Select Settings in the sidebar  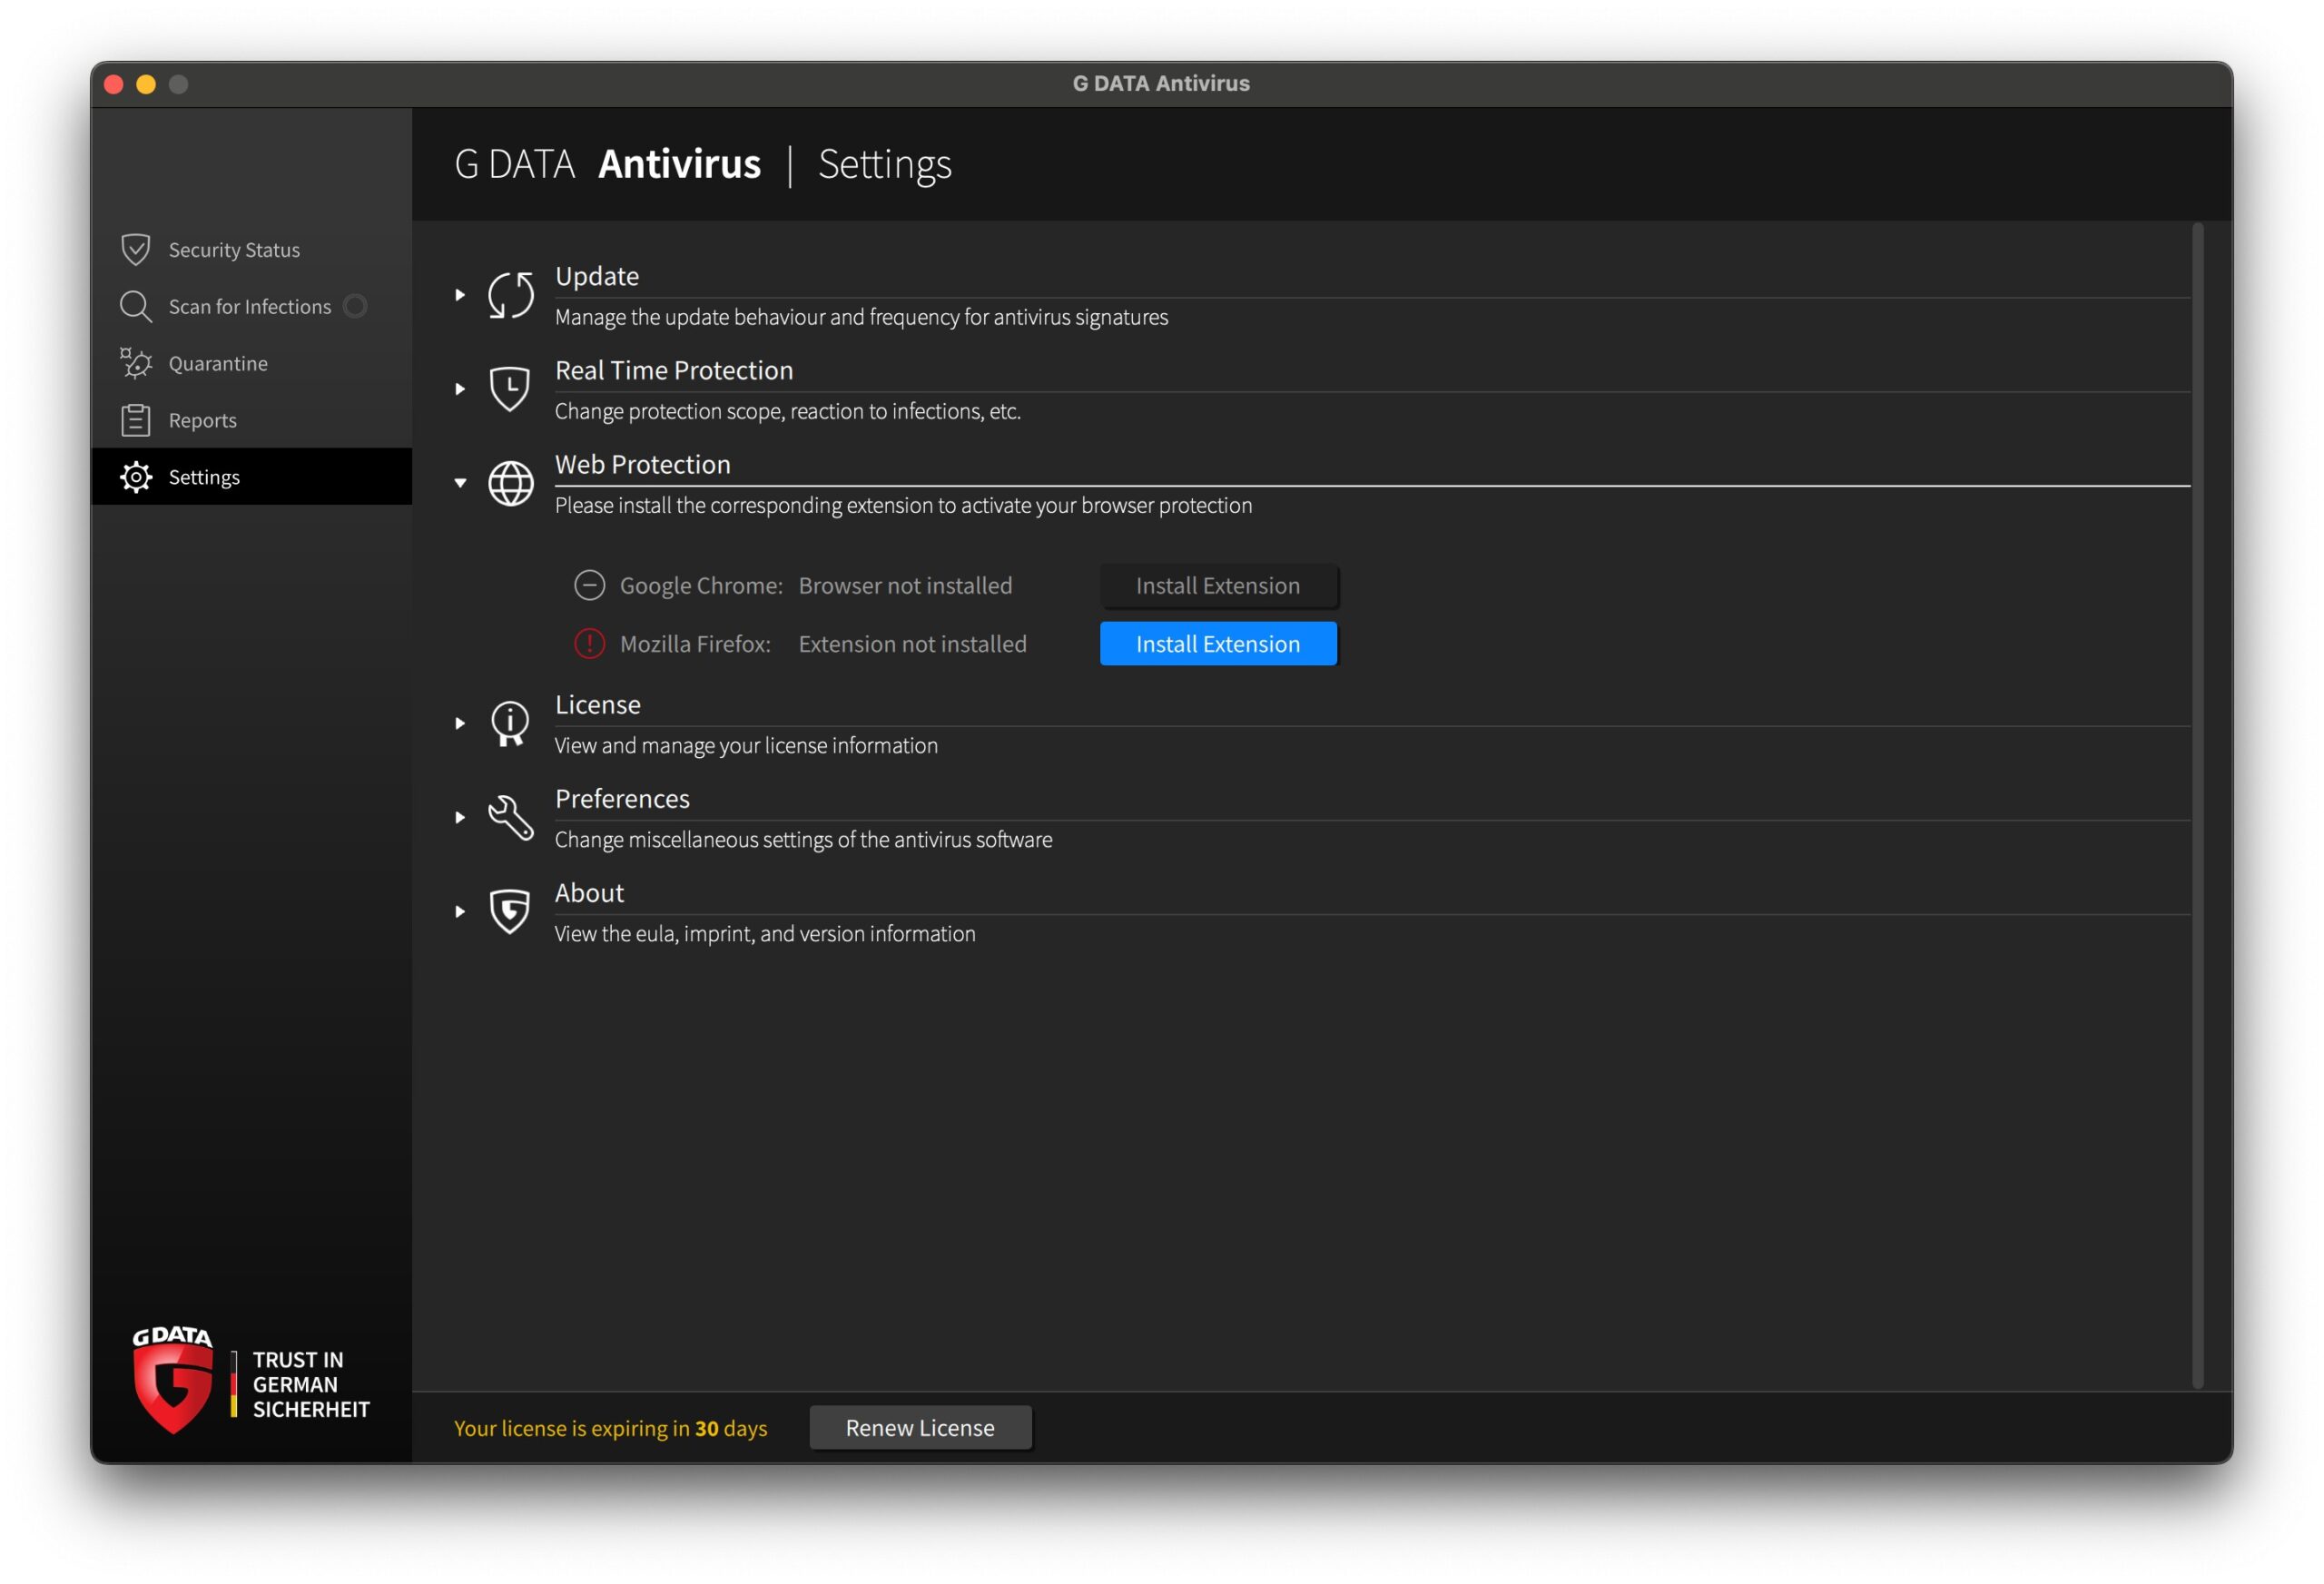pos(251,477)
